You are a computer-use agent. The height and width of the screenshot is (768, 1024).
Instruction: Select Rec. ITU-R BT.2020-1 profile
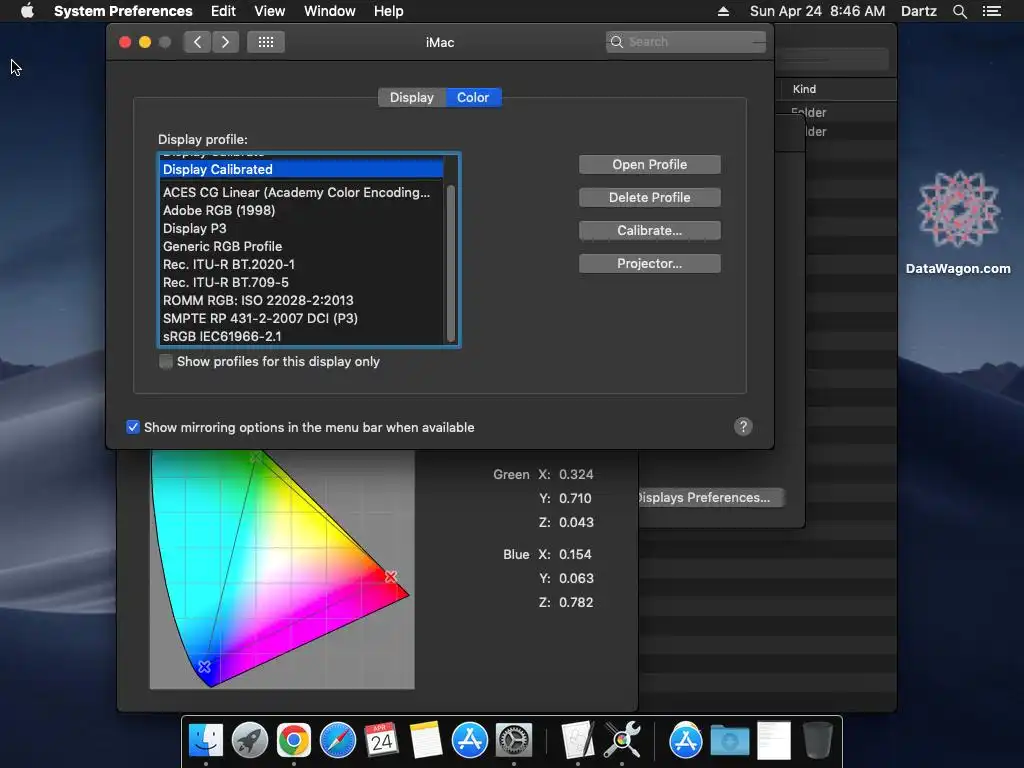point(301,264)
